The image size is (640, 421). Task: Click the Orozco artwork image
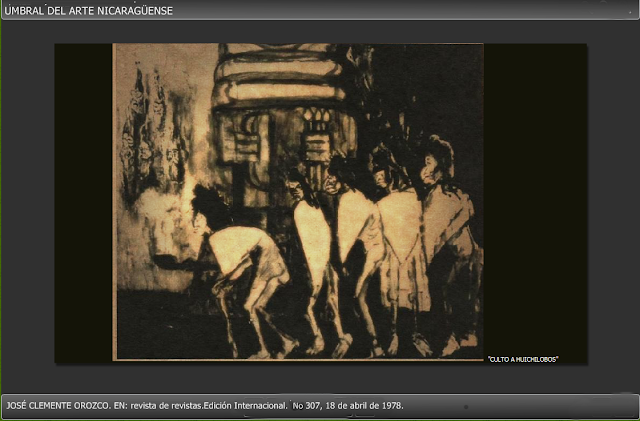pos(298,202)
